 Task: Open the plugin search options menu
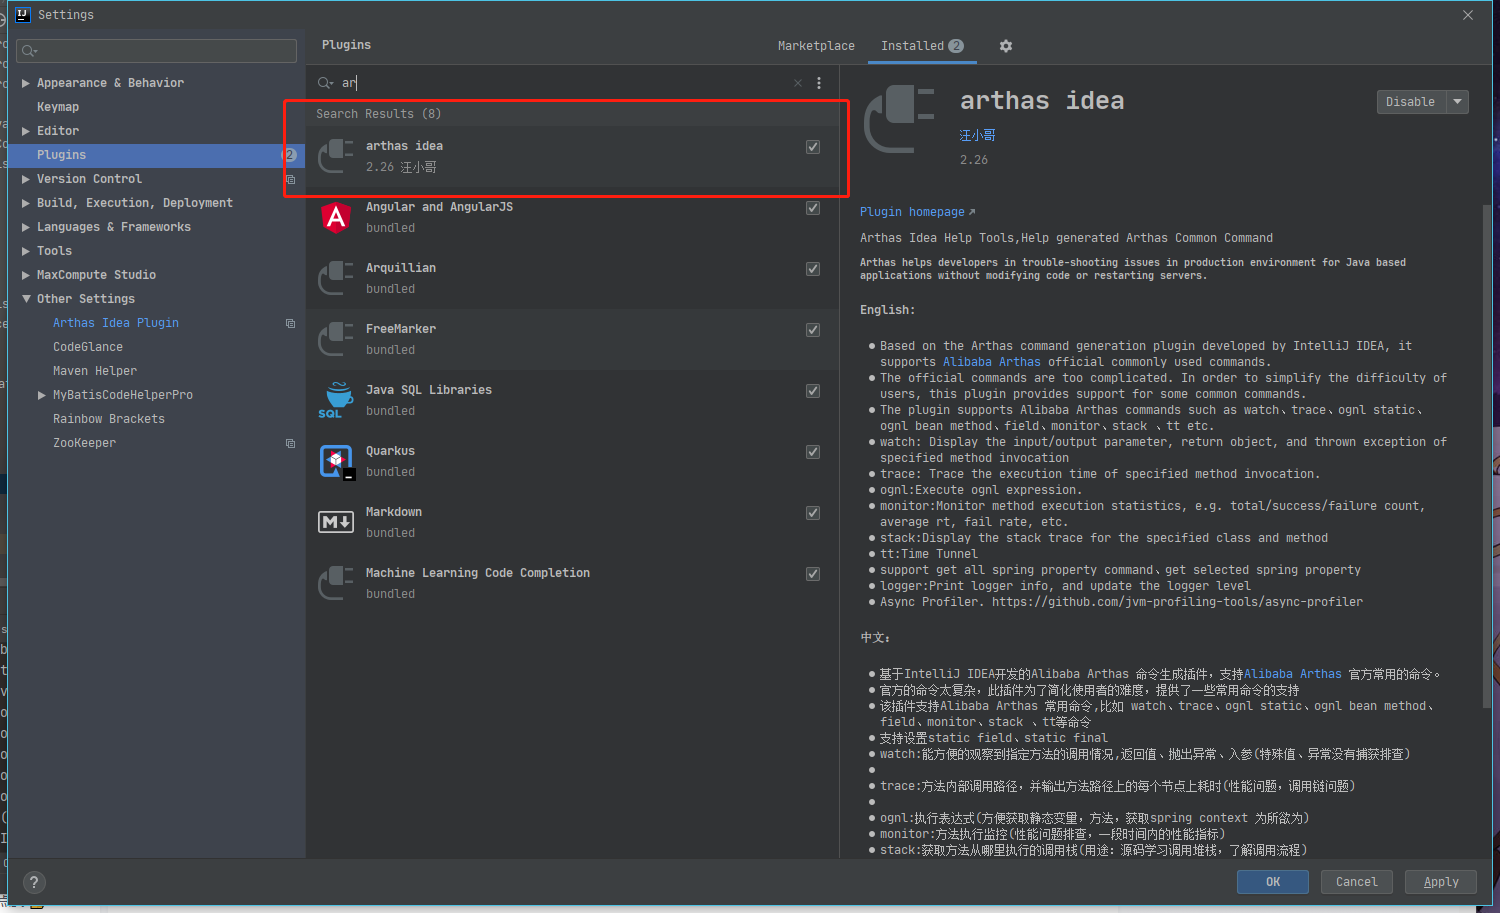tap(819, 83)
